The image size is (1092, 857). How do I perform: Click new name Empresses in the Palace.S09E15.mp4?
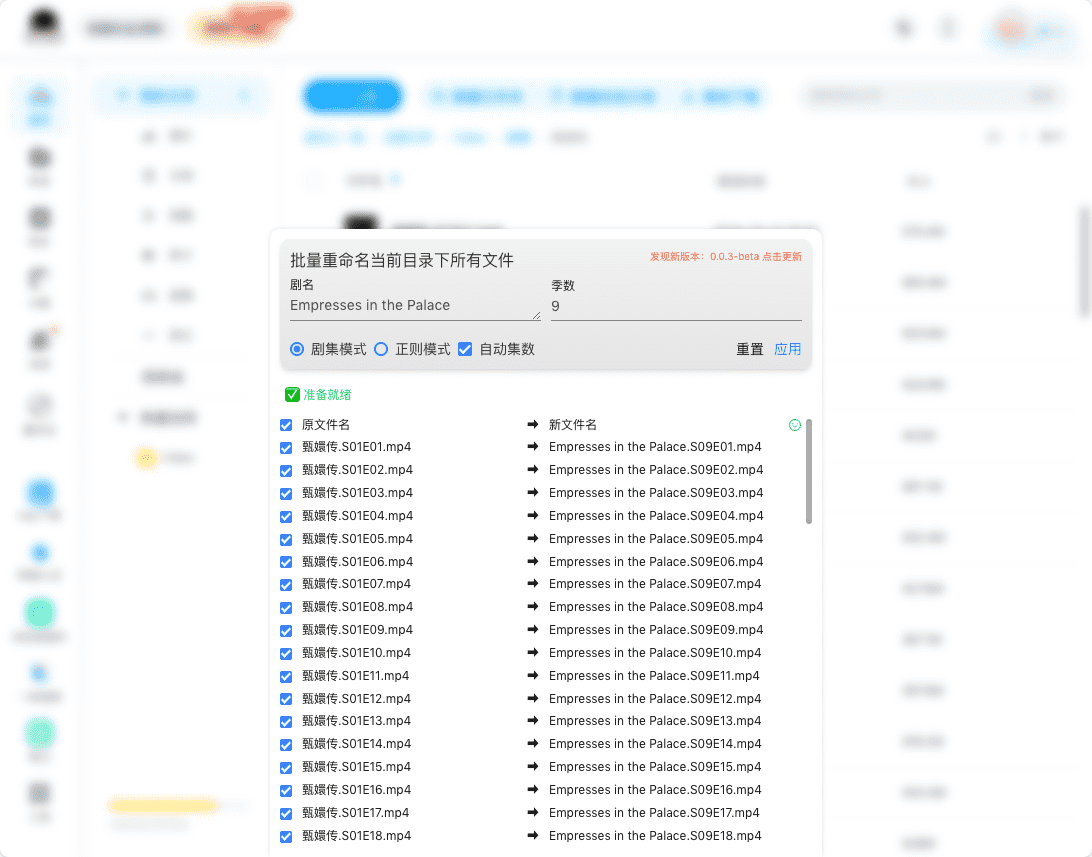coord(655,767)
